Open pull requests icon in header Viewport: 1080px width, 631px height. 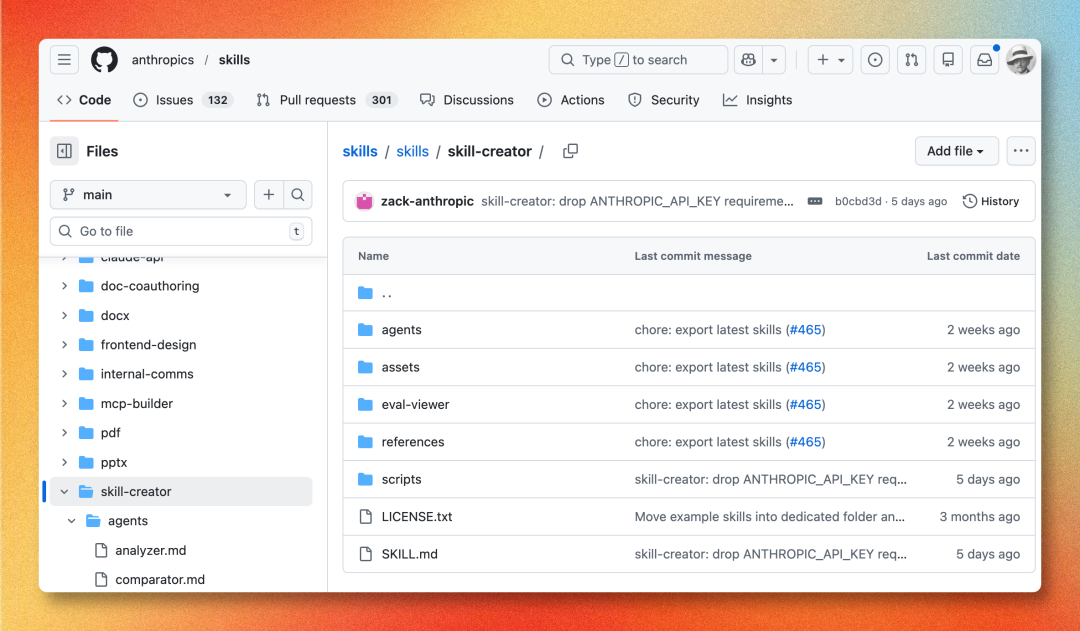[911, 60]
